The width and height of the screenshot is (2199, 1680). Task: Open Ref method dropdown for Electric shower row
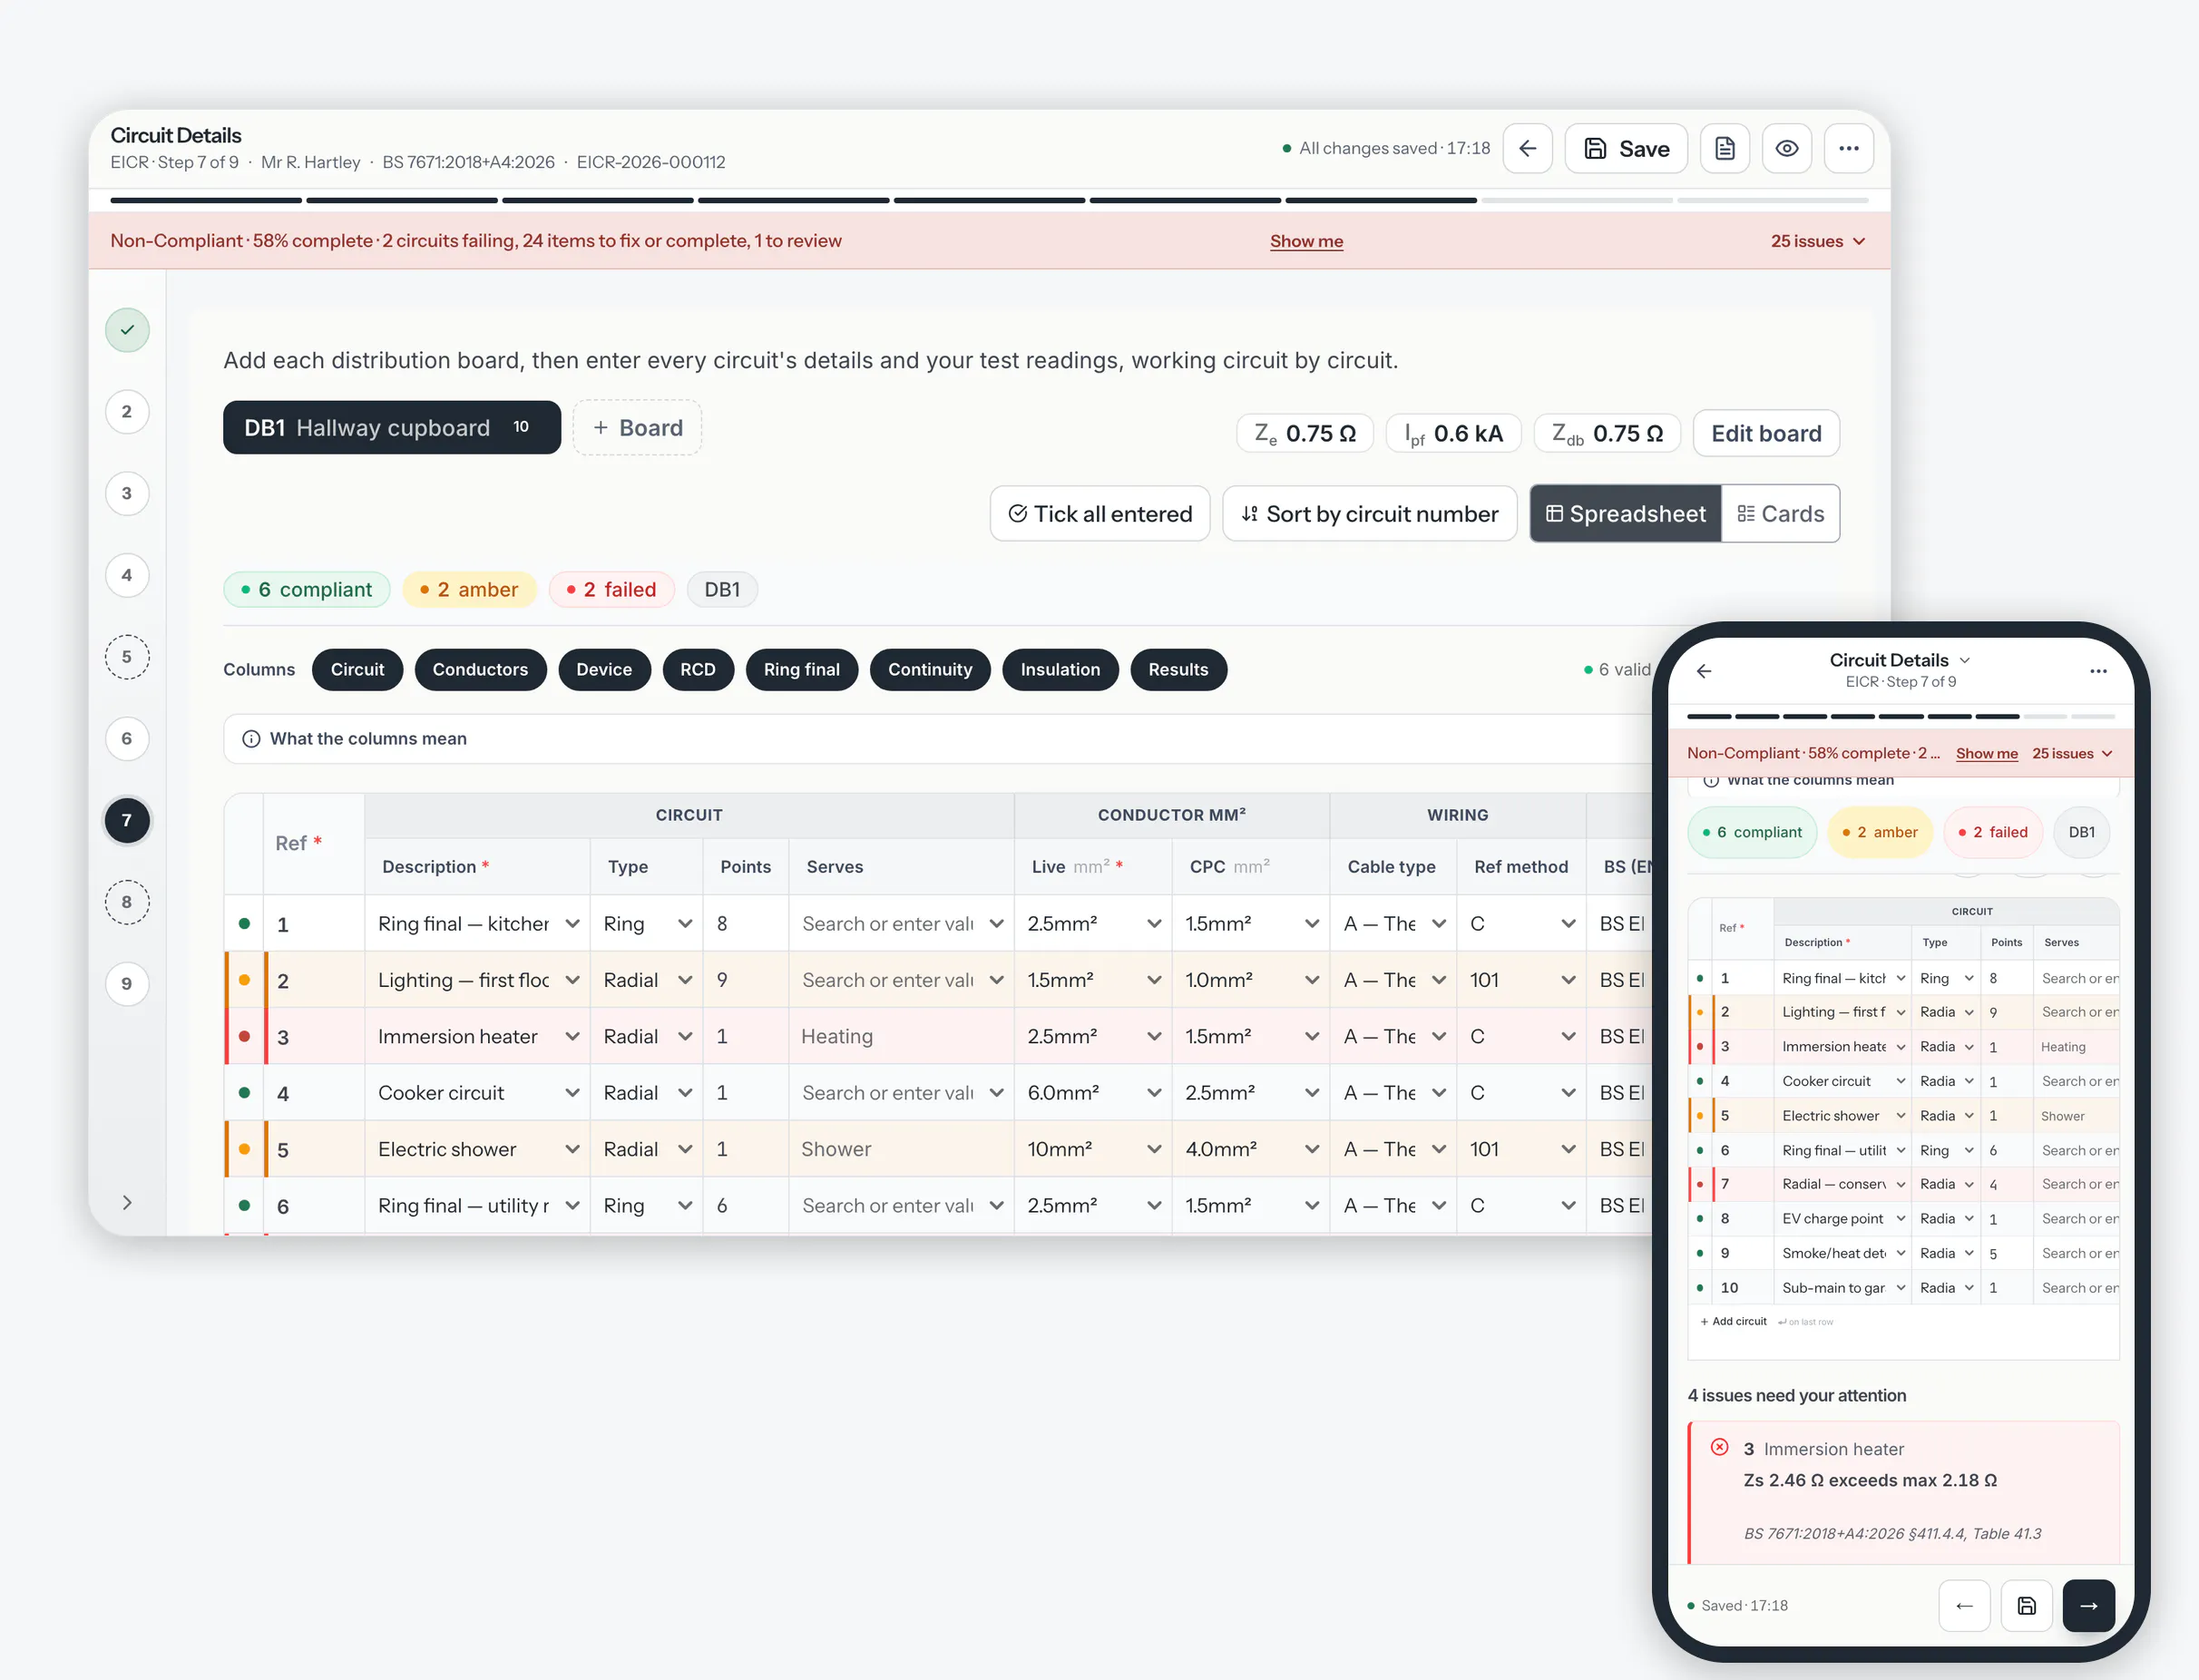tap(1521, 1149)
